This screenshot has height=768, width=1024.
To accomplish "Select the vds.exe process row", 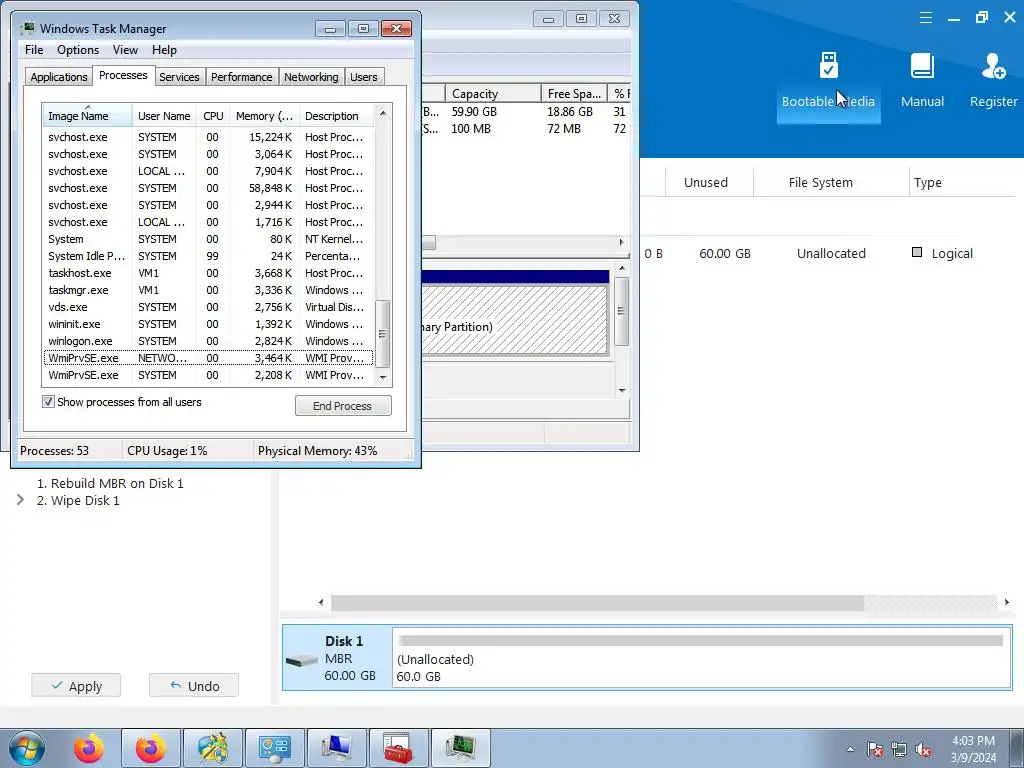I will click(x=208, y=307).
